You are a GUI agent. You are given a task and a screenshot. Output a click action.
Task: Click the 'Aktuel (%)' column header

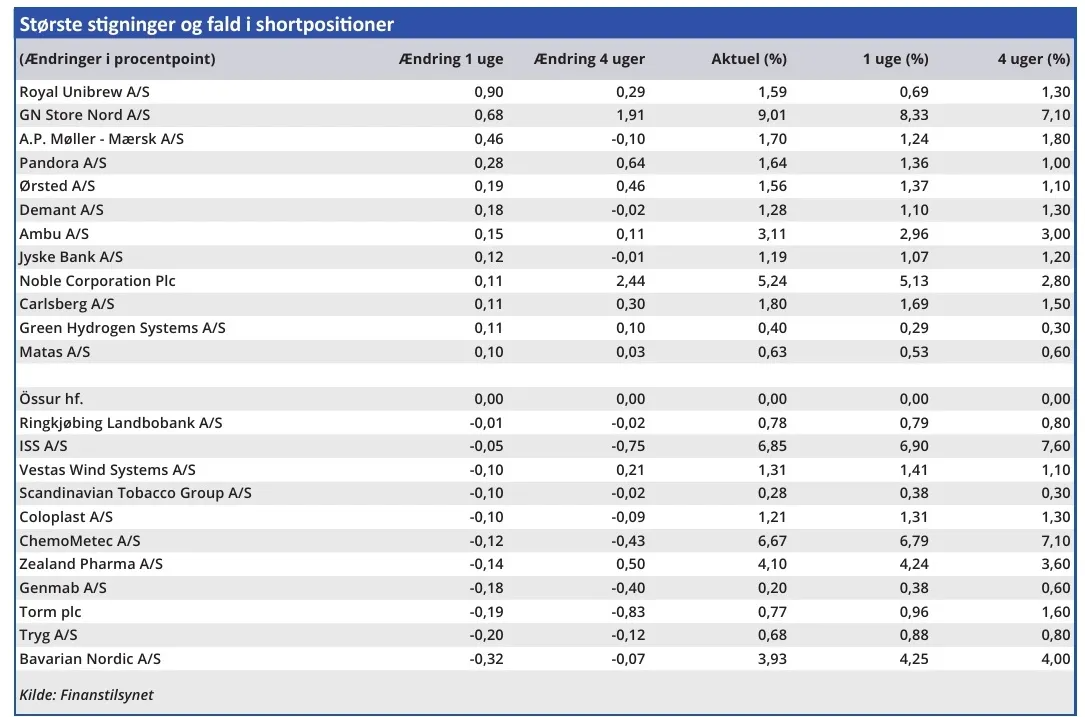(x=748, y=59)
